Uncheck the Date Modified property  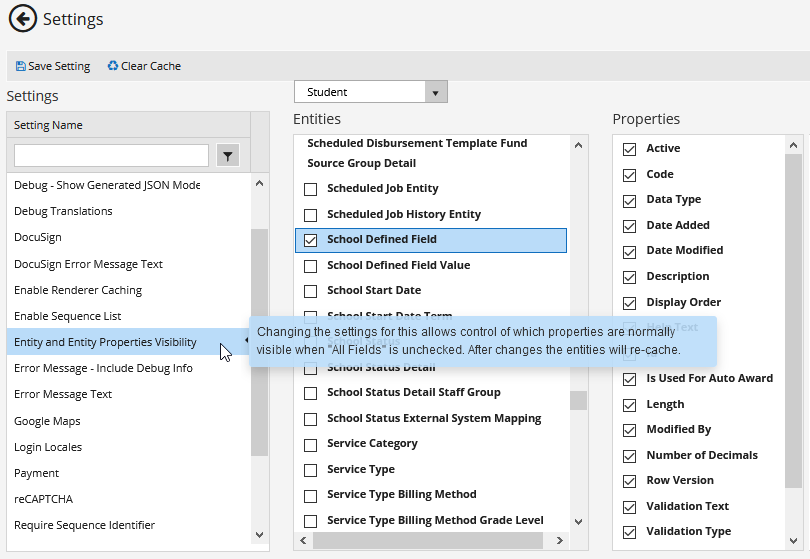(x=629, y=251)
